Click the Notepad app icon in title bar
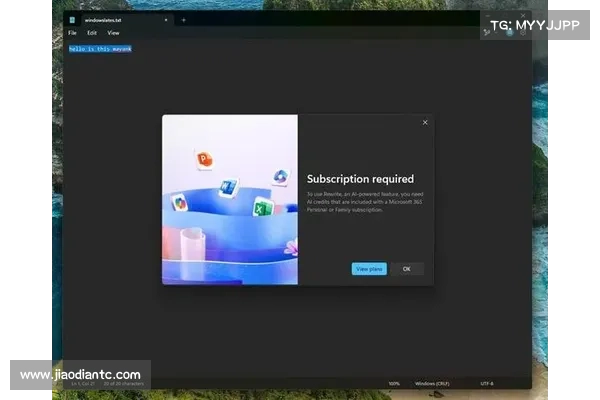 (x=72, y=19)
